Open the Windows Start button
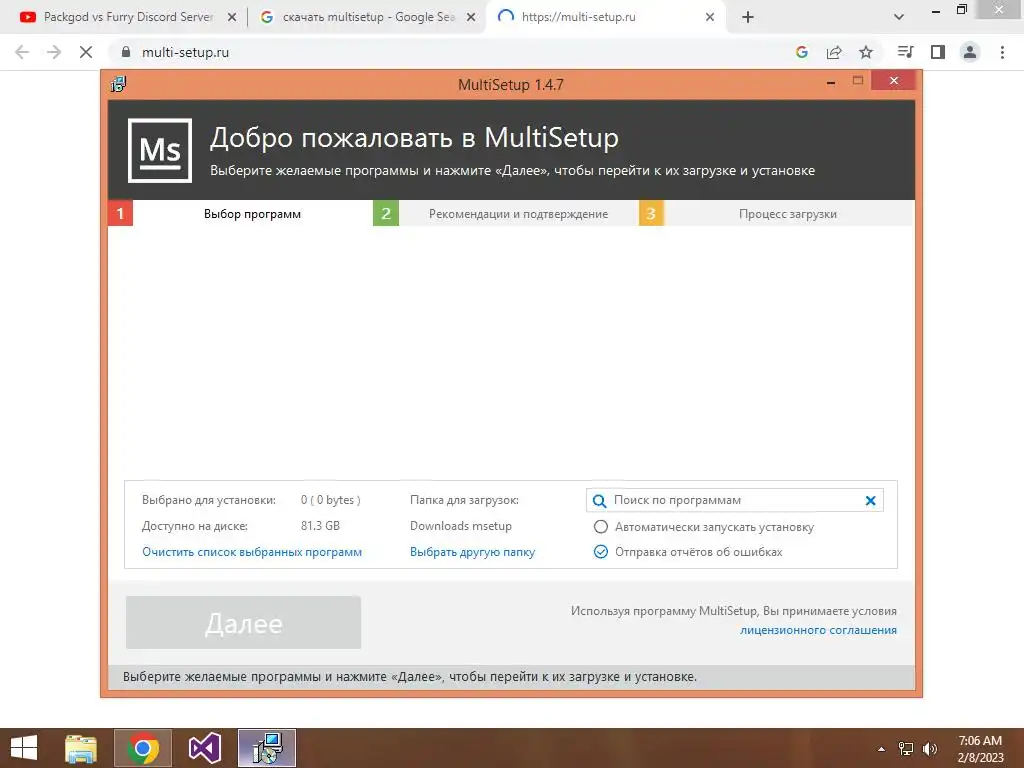Screen dimensions: 1024x768 pos(24,748)
